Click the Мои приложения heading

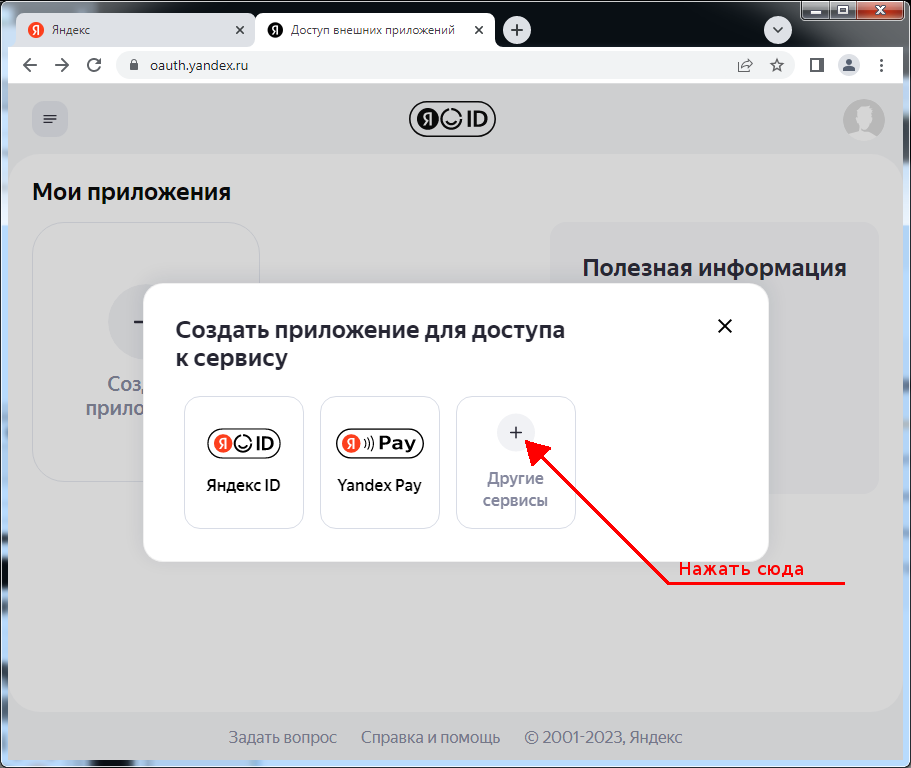(x=131, y=192)
